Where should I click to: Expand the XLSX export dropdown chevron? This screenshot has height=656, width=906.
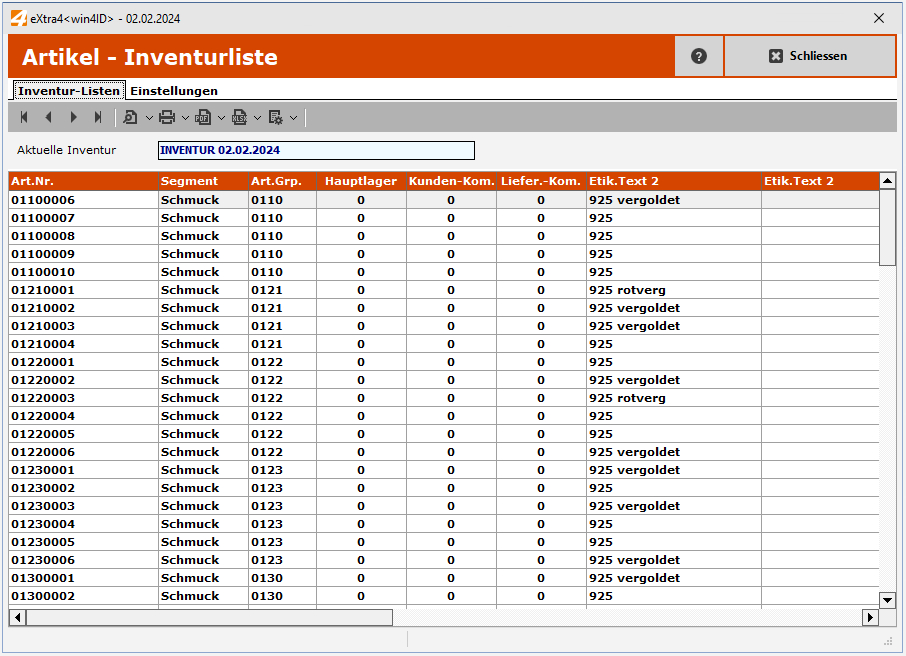click(x=256, y=117)
